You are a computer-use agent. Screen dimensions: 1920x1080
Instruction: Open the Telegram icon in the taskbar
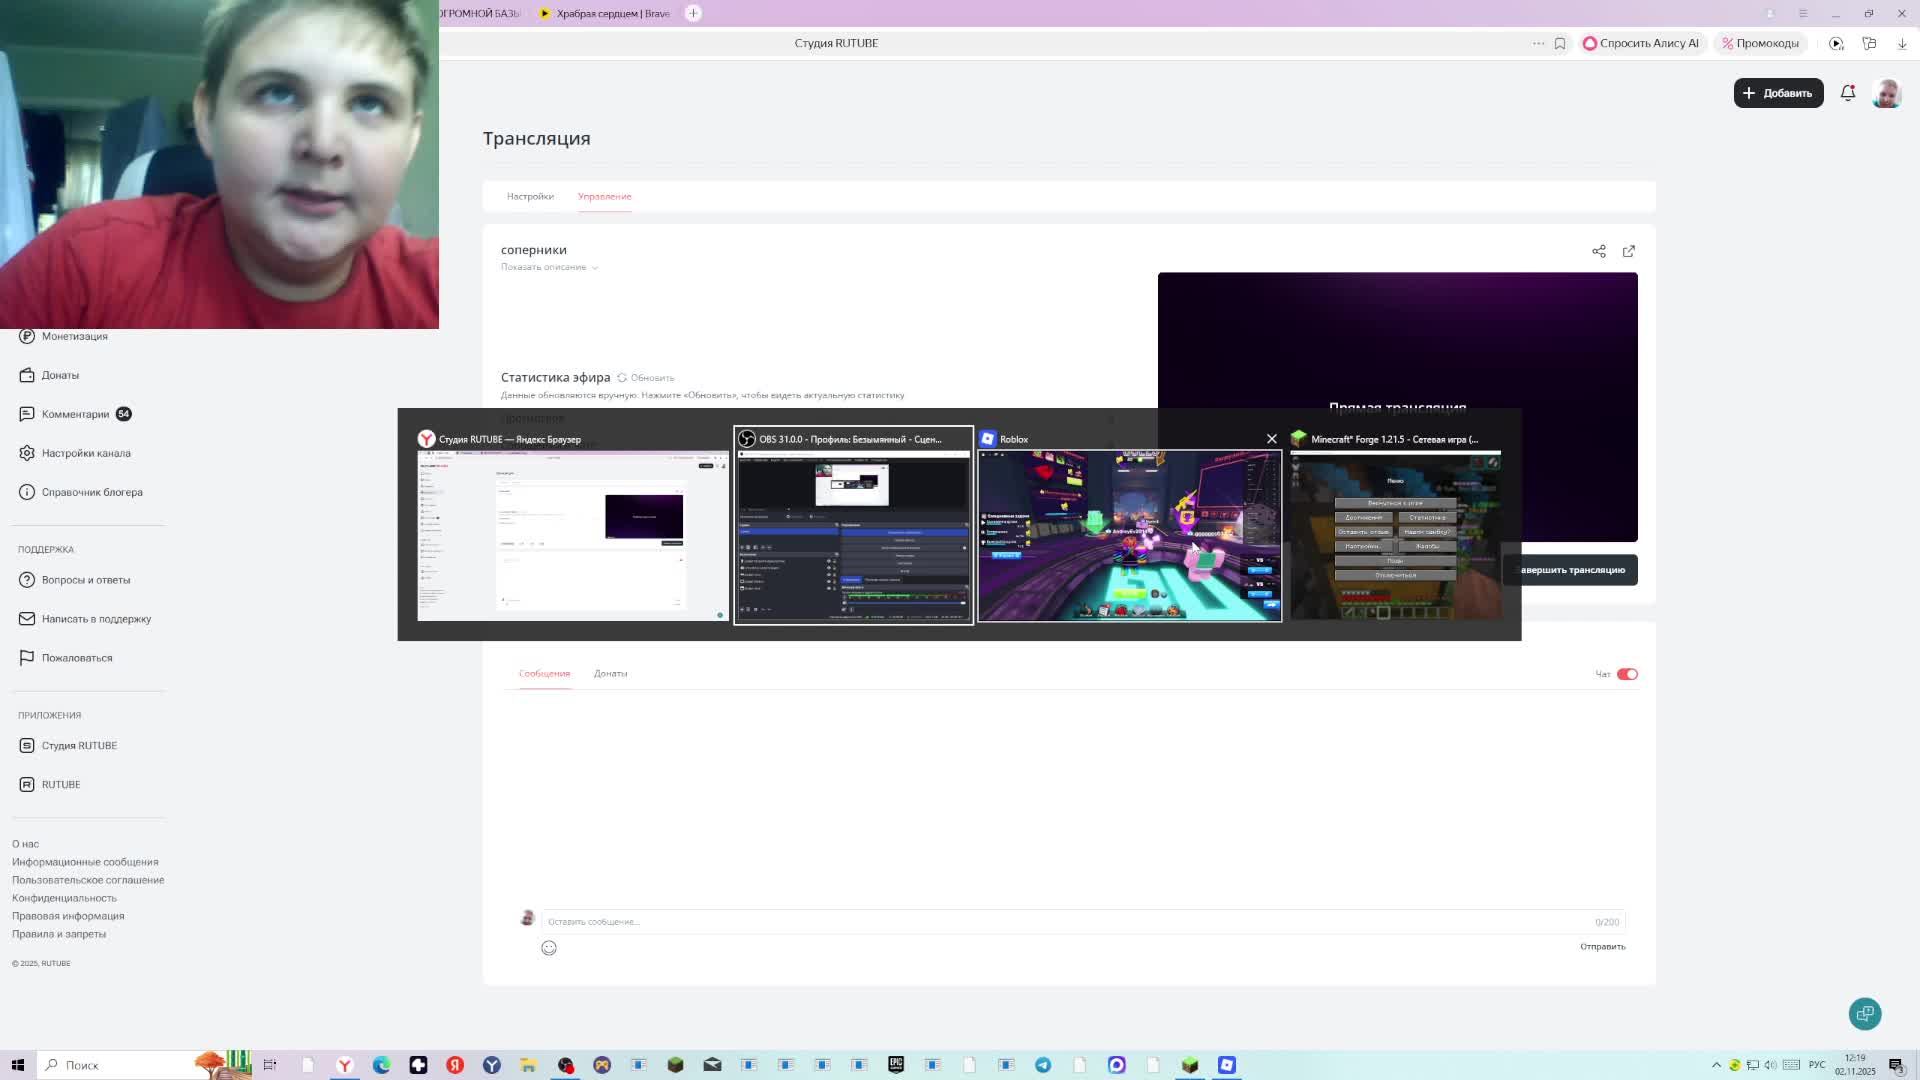(x=1043, y=1065)
